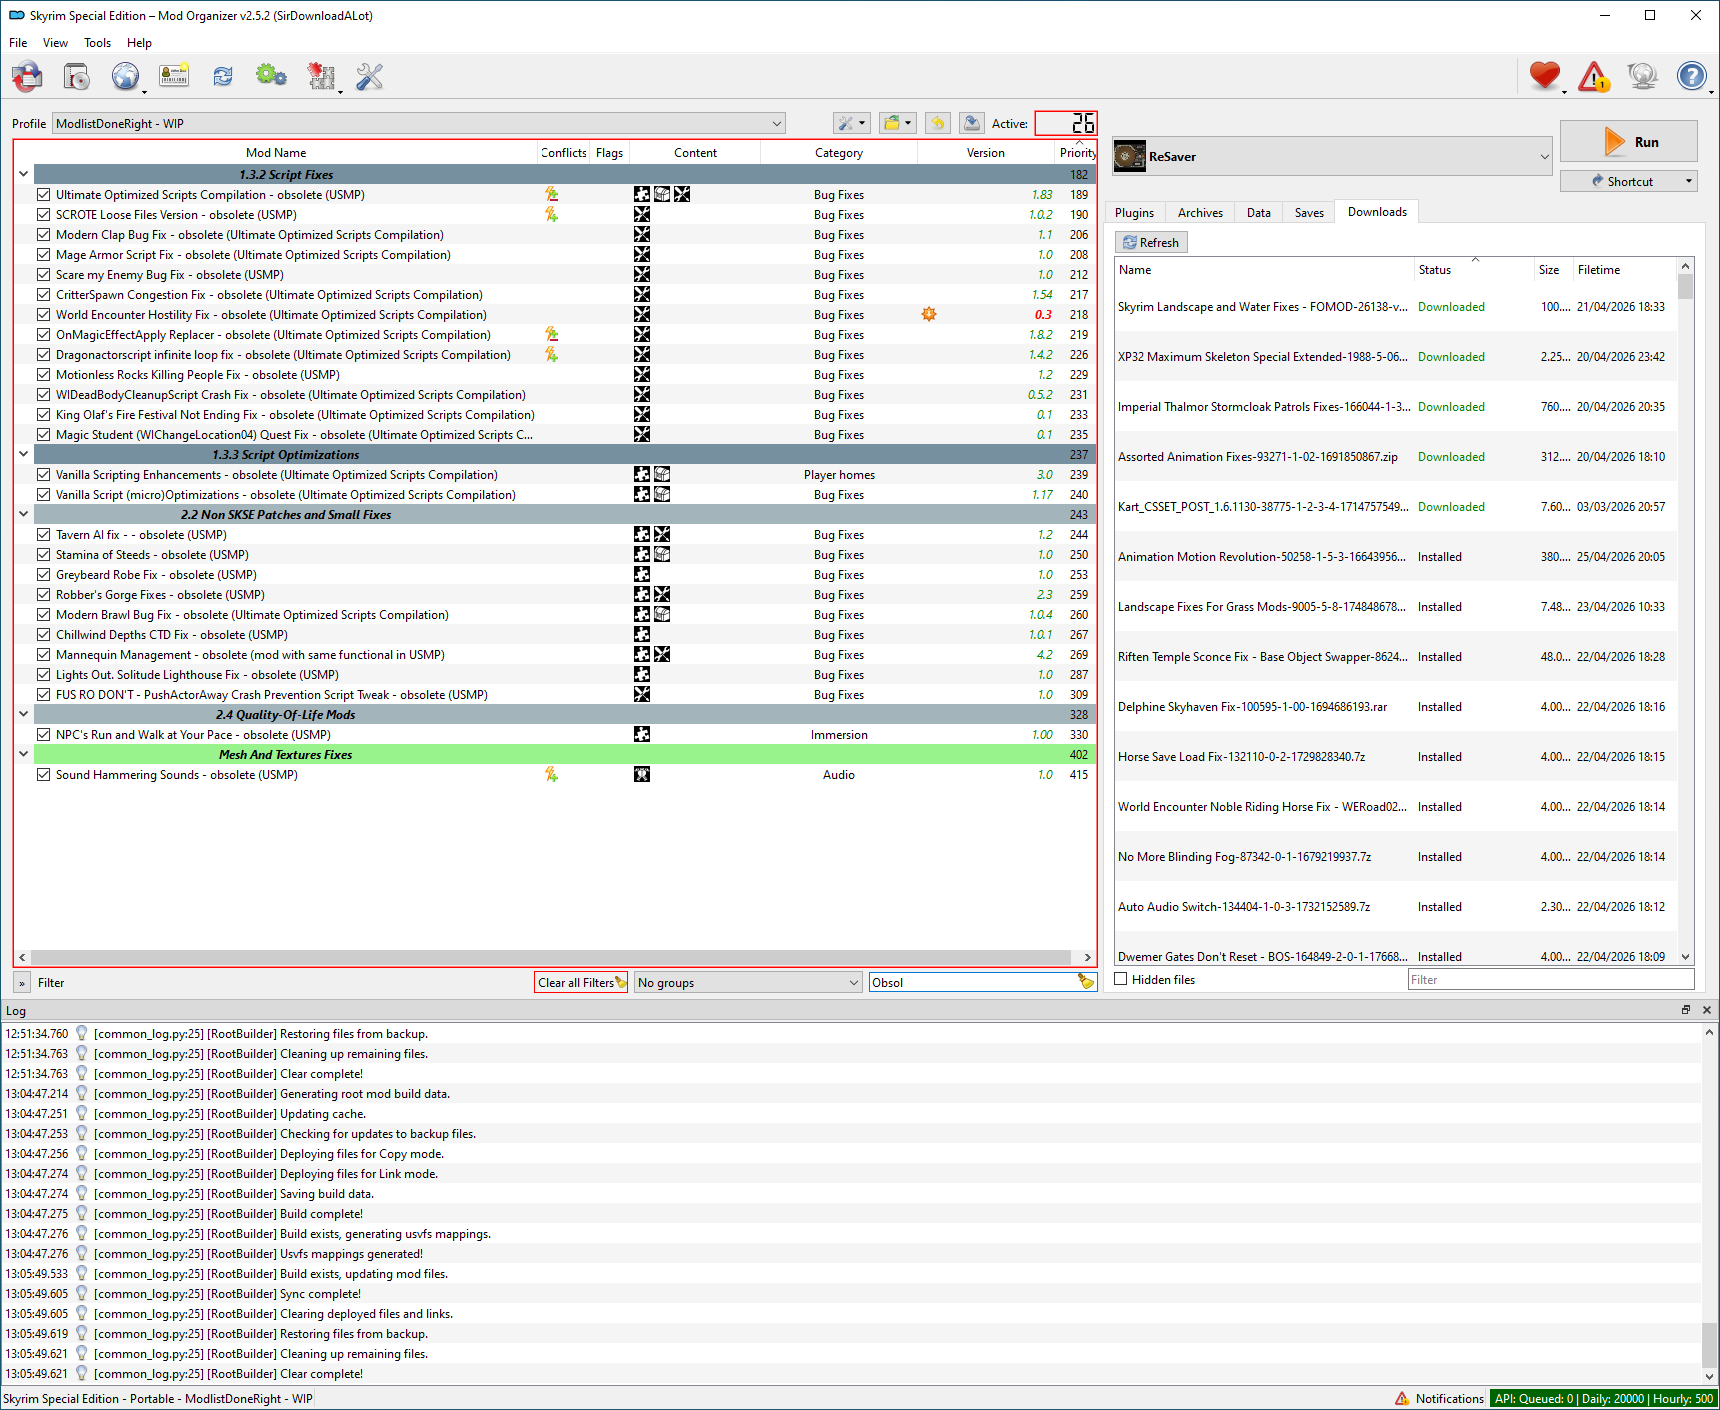Click the conflict icon for OnMagicEffectApply Replacer
The height and width of the screenshot is (1410, 1720).
(551, 334)
